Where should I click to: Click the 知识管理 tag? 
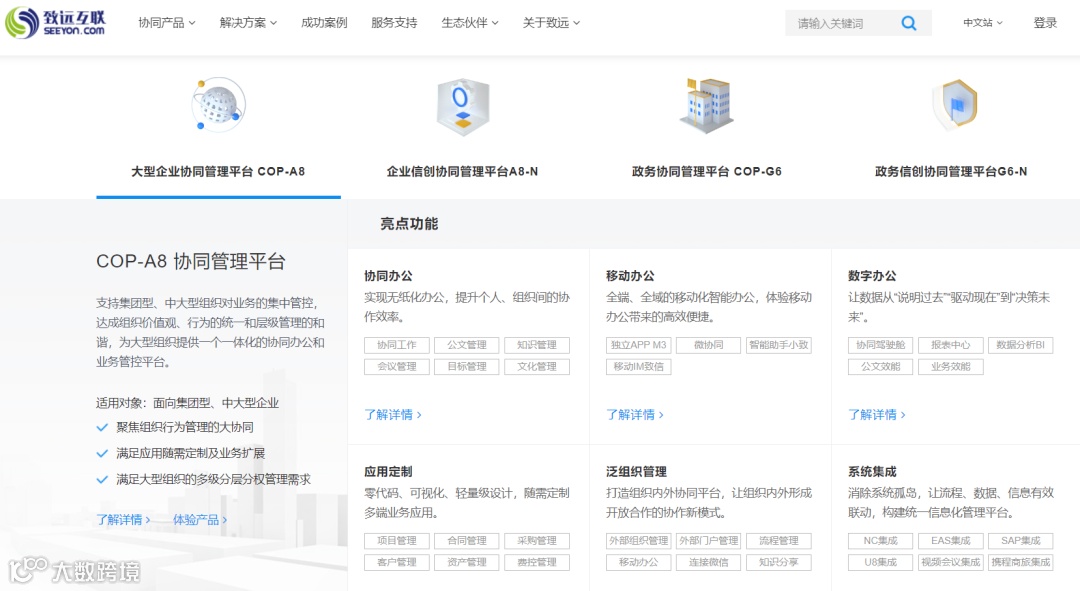click(x=537, y=345)
